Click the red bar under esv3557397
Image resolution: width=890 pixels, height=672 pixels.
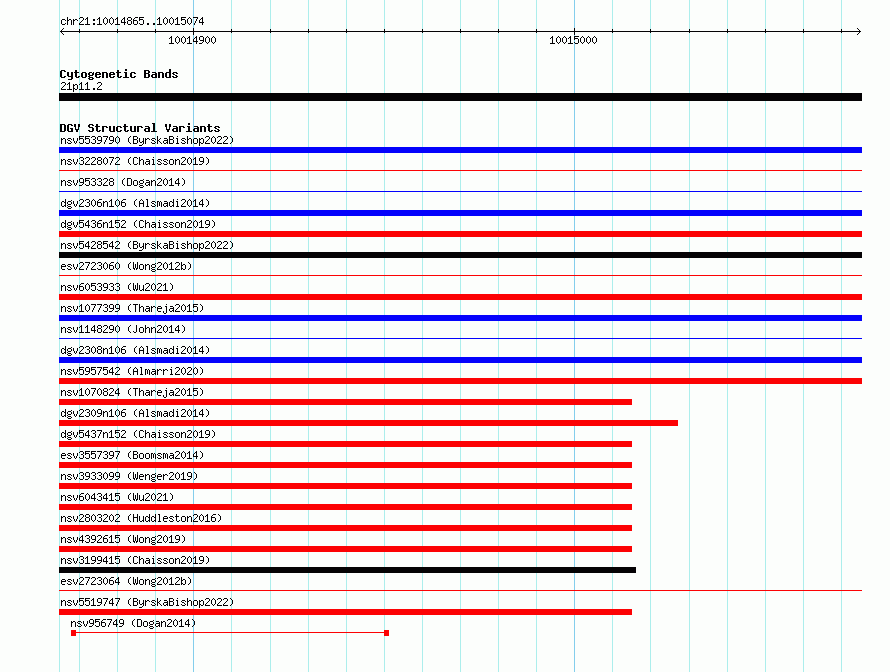point(346,465)
